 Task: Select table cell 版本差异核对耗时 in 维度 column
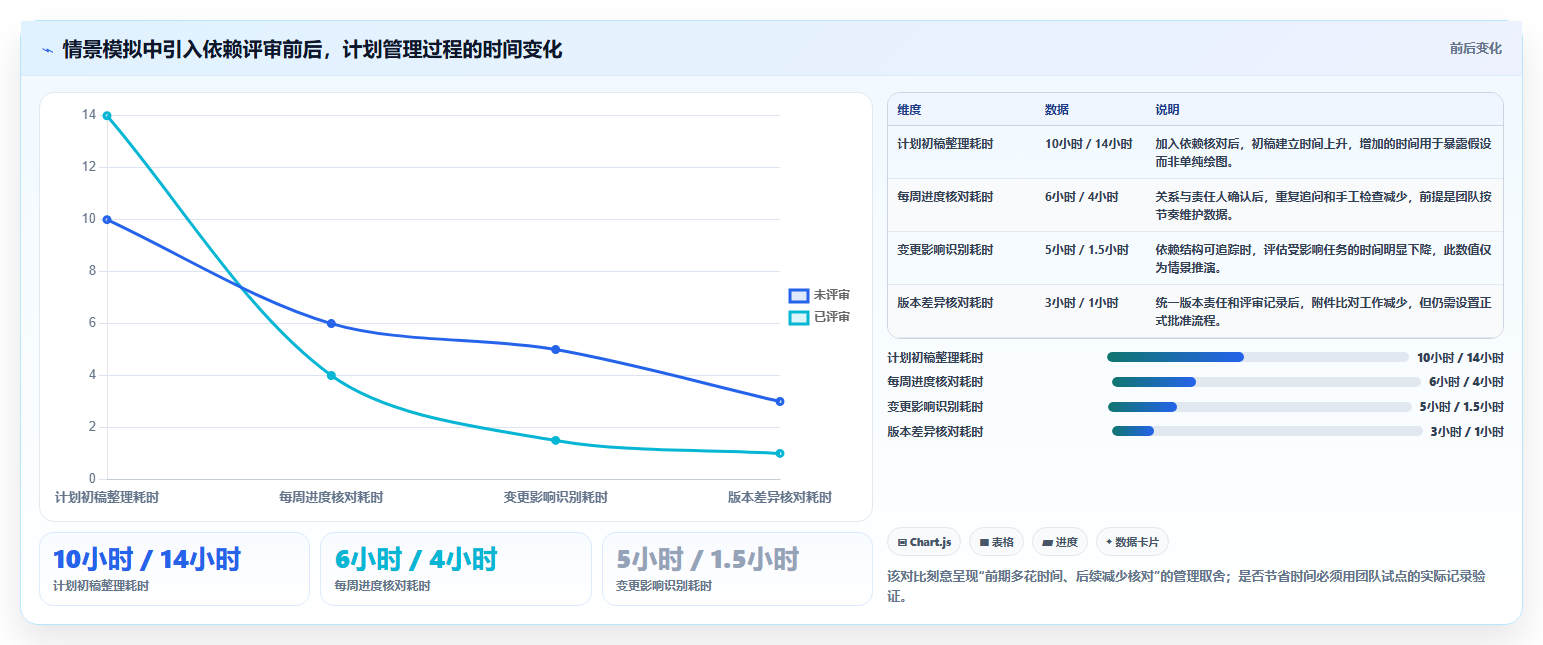click(x=945, y=303)
